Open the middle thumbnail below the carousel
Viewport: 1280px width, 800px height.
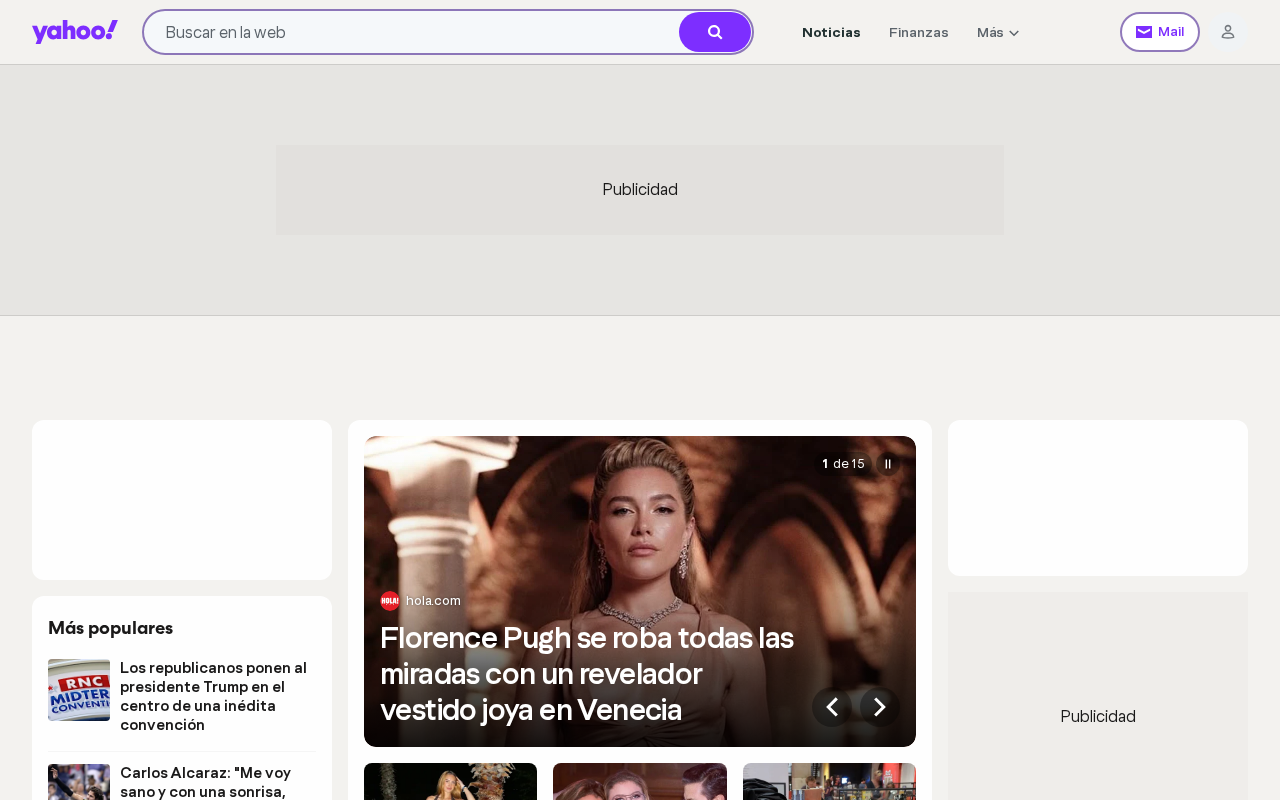tap(640, 782)
